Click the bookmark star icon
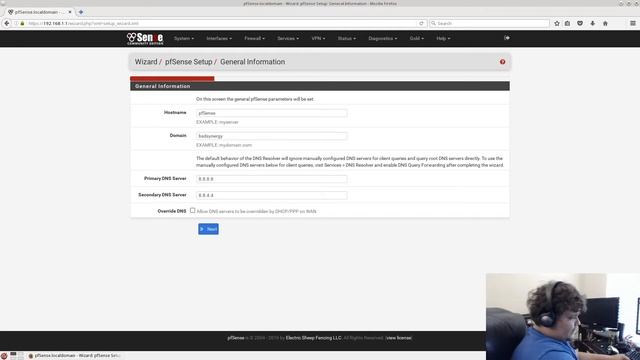This screenshot has width=640, height=360. pos(557,23)
